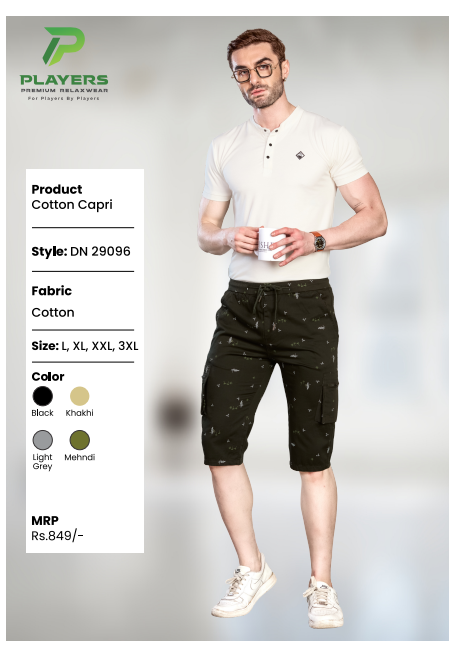
Task: Click the orange-strap wristwatch
Action: coord(318,241)
